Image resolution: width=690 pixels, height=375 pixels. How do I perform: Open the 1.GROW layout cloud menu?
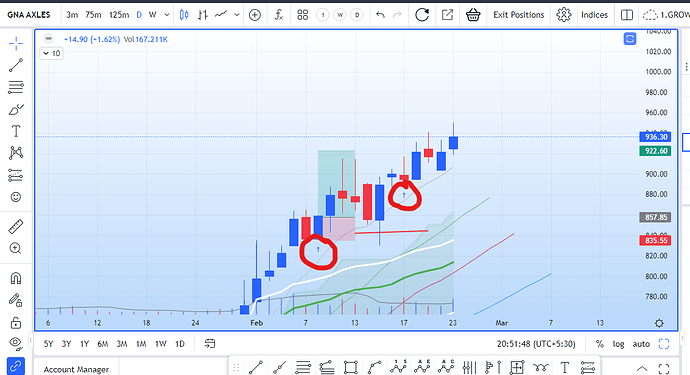click(x=666, y=15)
